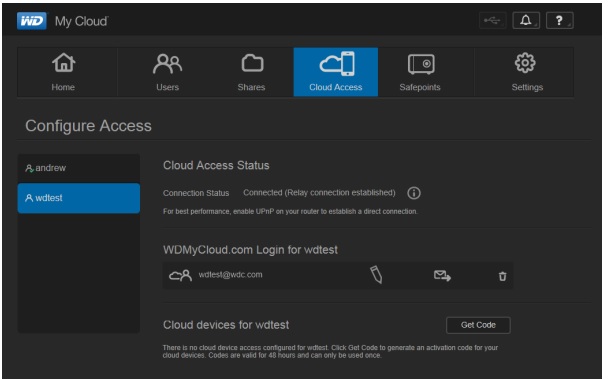This screenshot has height=380, width=608.
Task: Open the help question mark icon
Action: (x=560, y=21)
